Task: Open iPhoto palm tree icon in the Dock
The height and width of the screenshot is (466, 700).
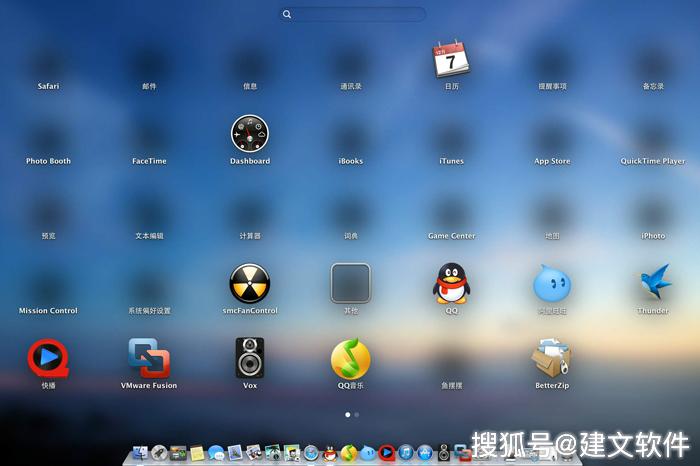Action: tap(273, 453)
